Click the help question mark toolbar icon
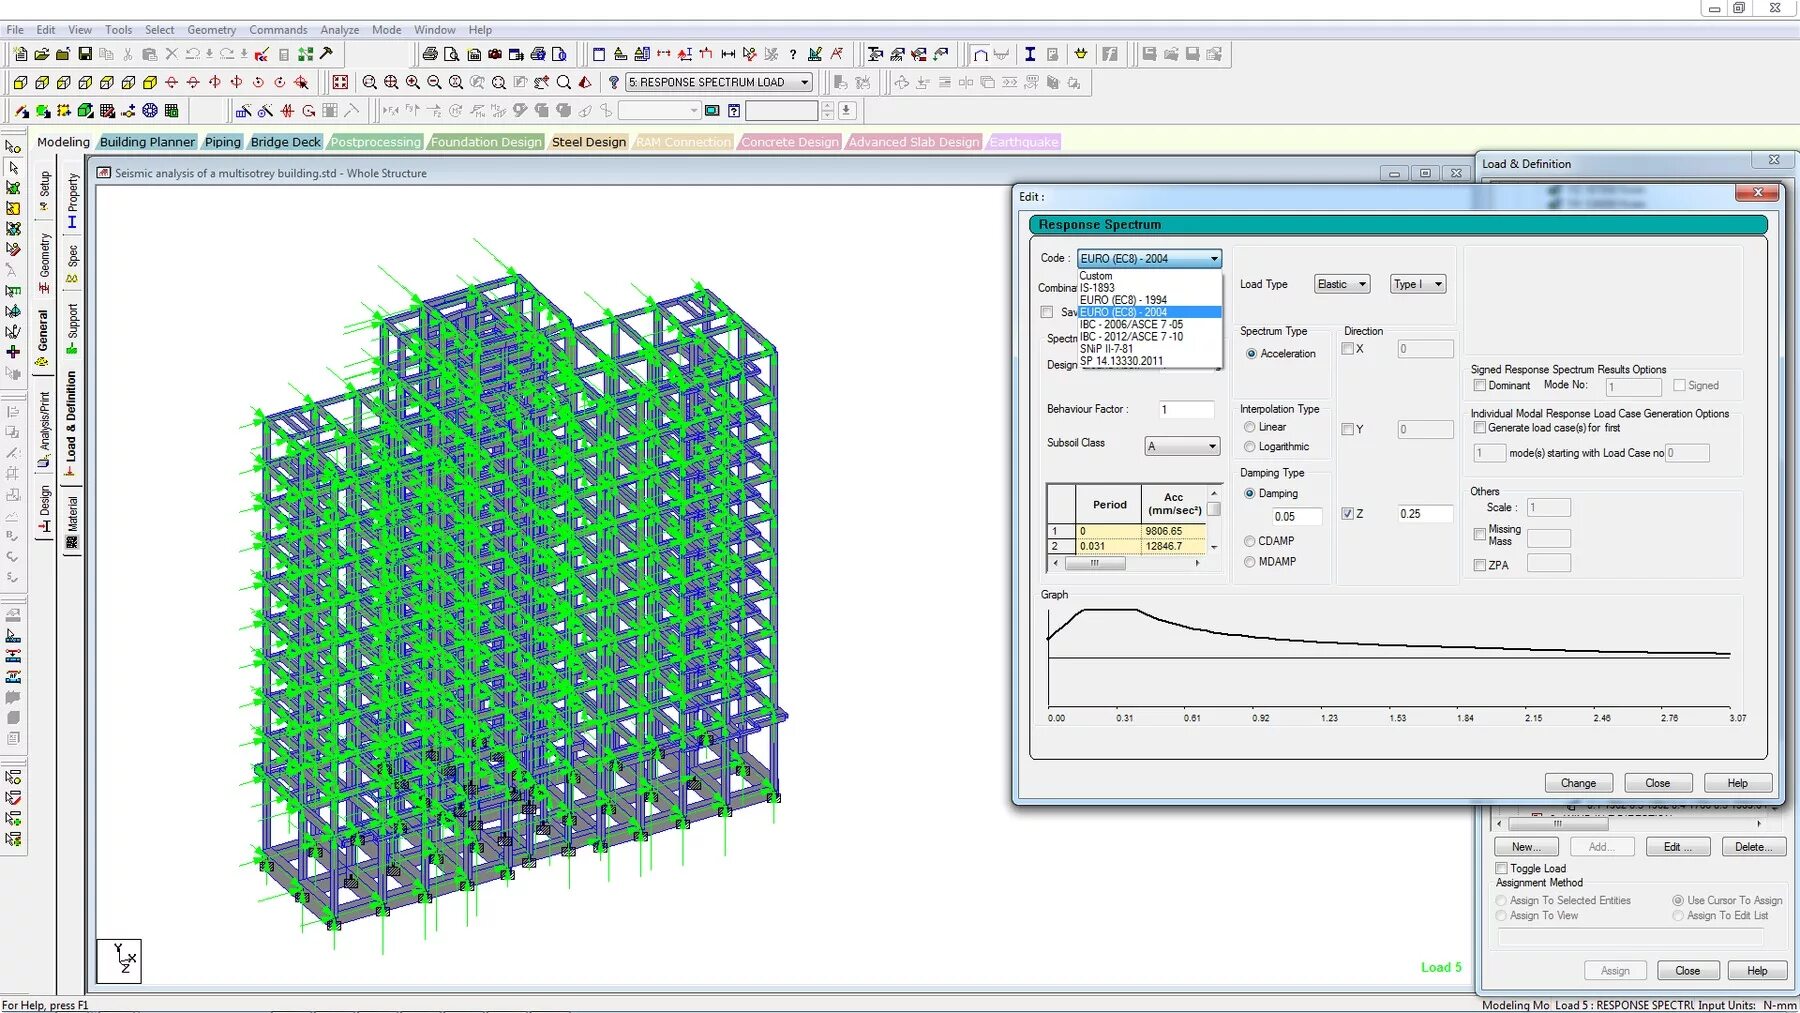Viewport: 1800px width, 1013px height. pyautogui.click(x=793, y=54)
